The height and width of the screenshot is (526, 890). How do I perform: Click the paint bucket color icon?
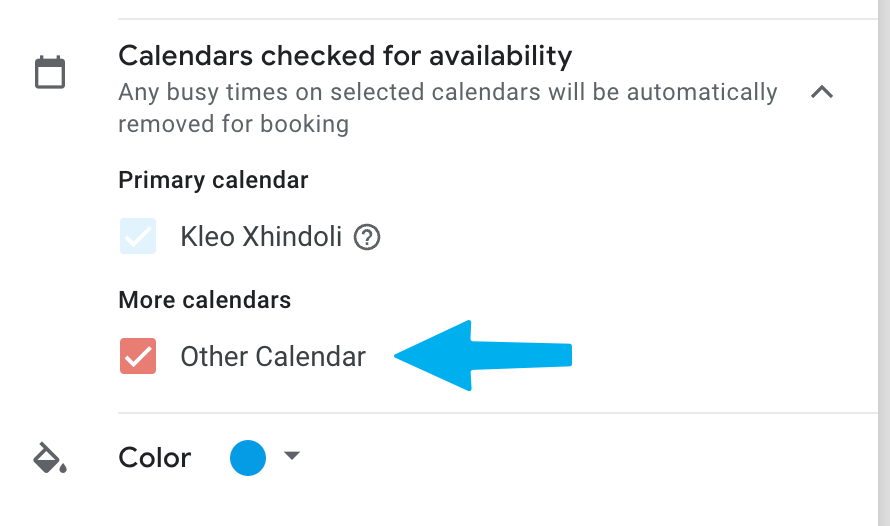coord(49,458)
